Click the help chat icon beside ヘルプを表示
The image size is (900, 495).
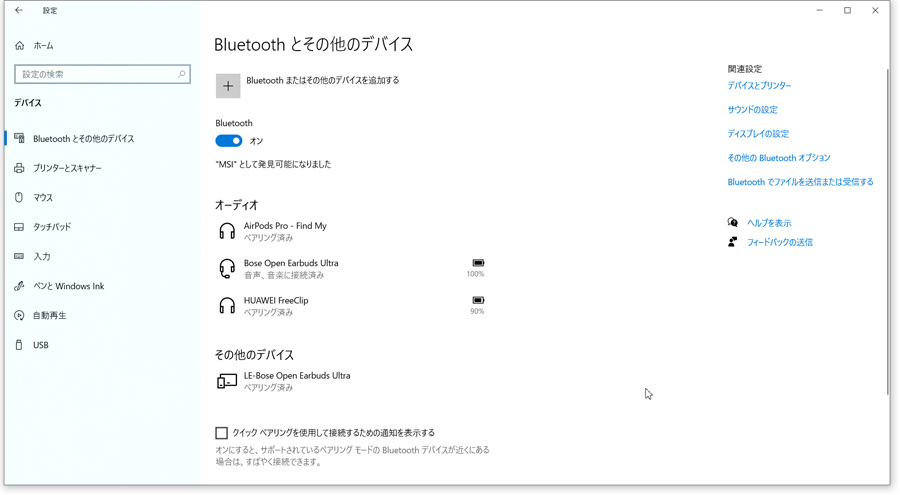pyautogui.click(x=732, y=223)
